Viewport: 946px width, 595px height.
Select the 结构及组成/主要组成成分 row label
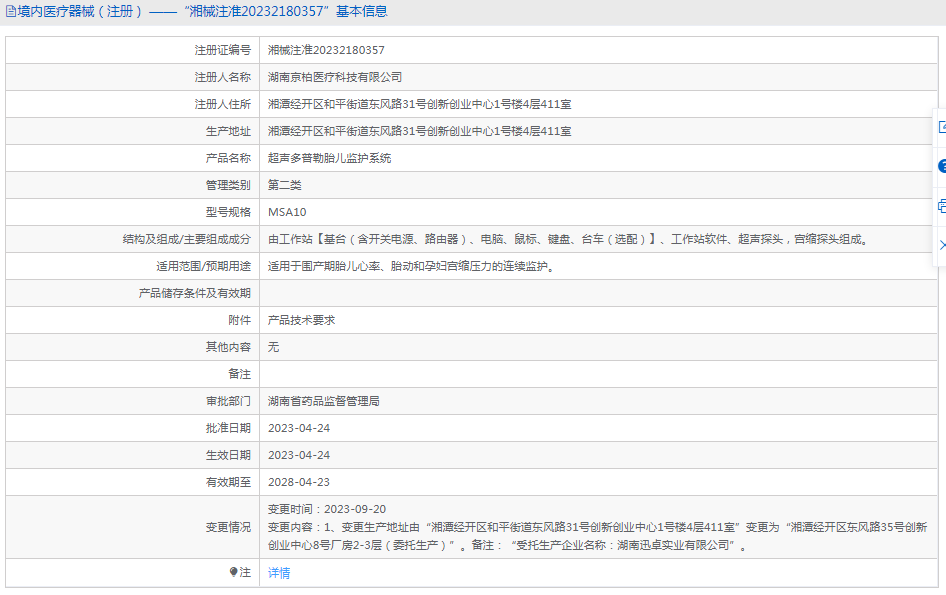click(x=186, y=240)
